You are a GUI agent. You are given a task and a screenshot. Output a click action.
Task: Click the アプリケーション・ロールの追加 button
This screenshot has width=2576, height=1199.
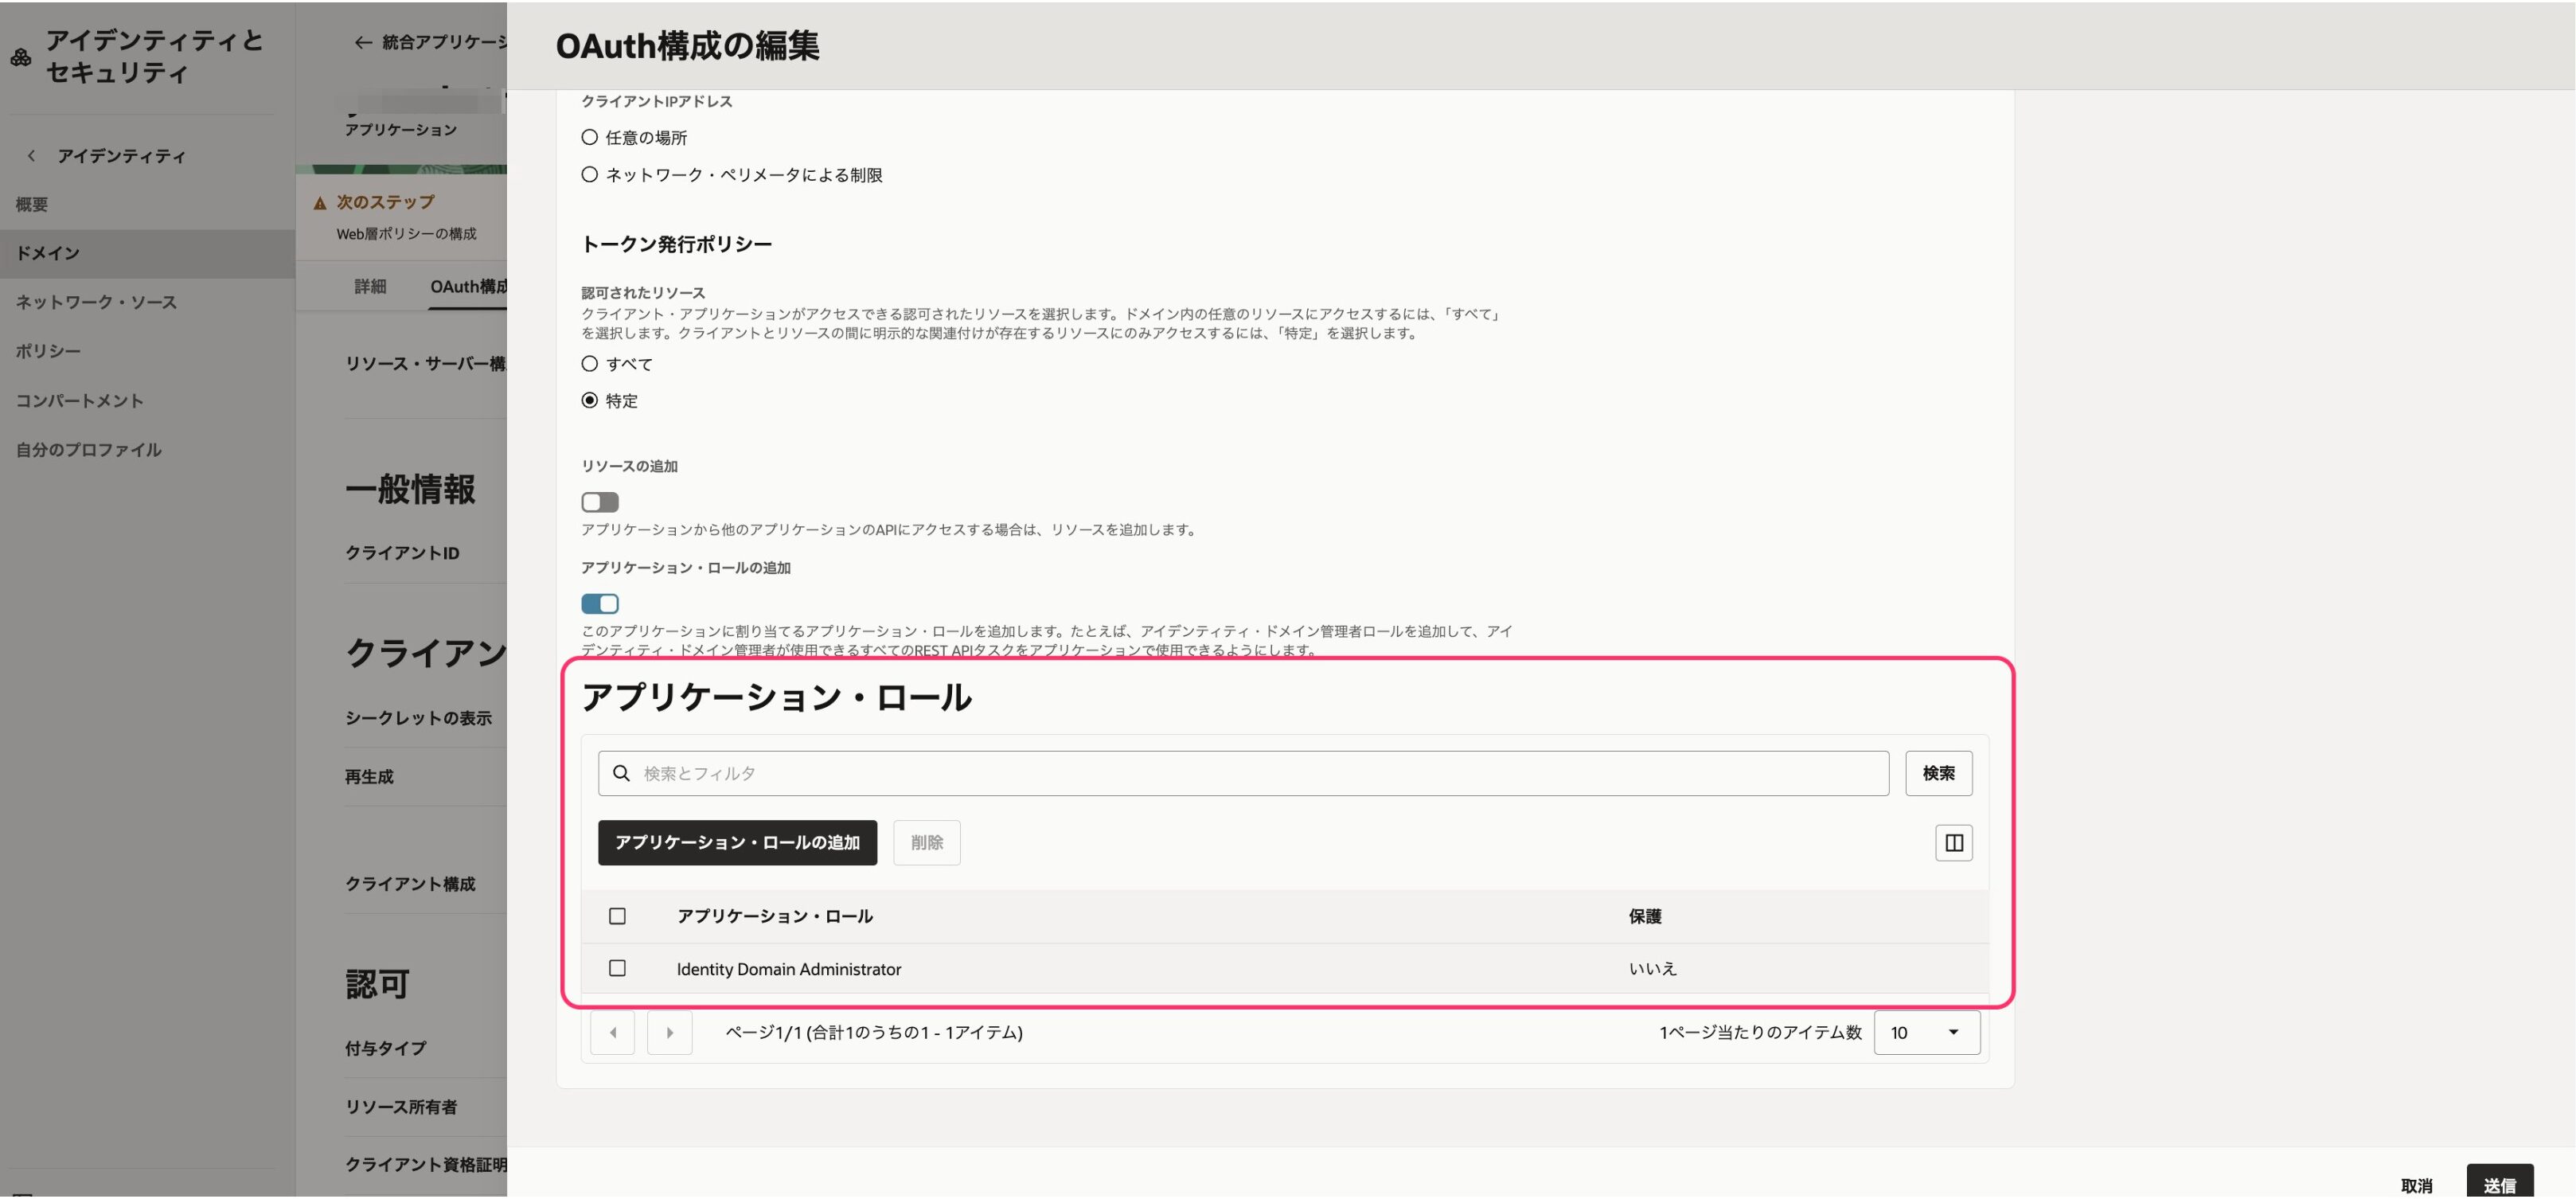point(737,842)
